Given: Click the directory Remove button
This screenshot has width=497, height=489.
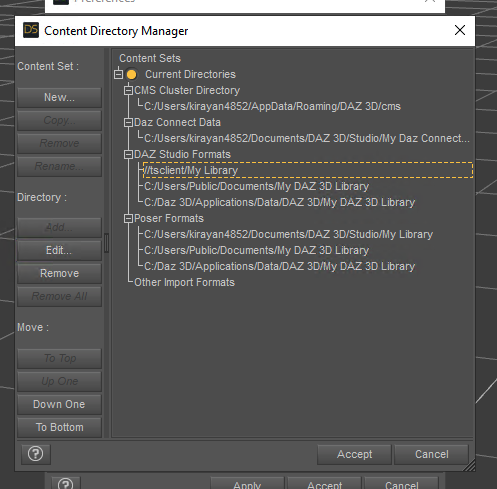Looking at the screenshot, I should (x=59, y=273).
